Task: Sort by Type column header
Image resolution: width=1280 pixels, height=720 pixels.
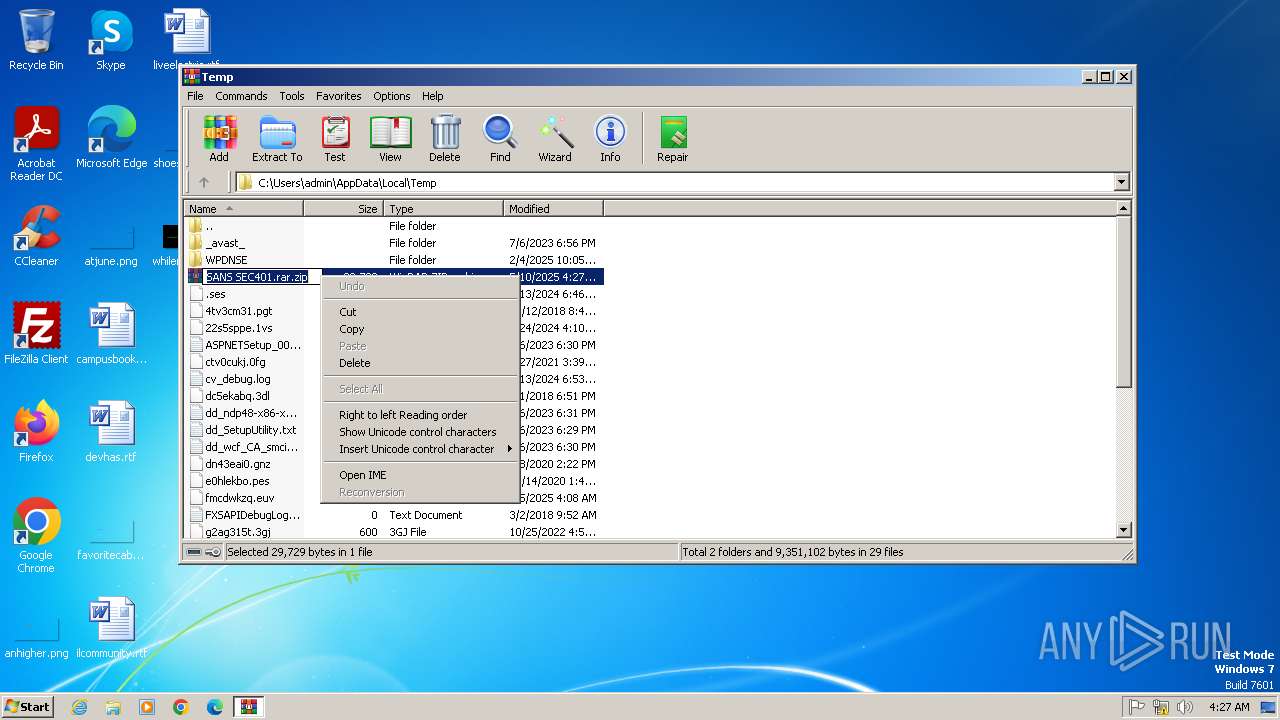Action: point(443,209)
